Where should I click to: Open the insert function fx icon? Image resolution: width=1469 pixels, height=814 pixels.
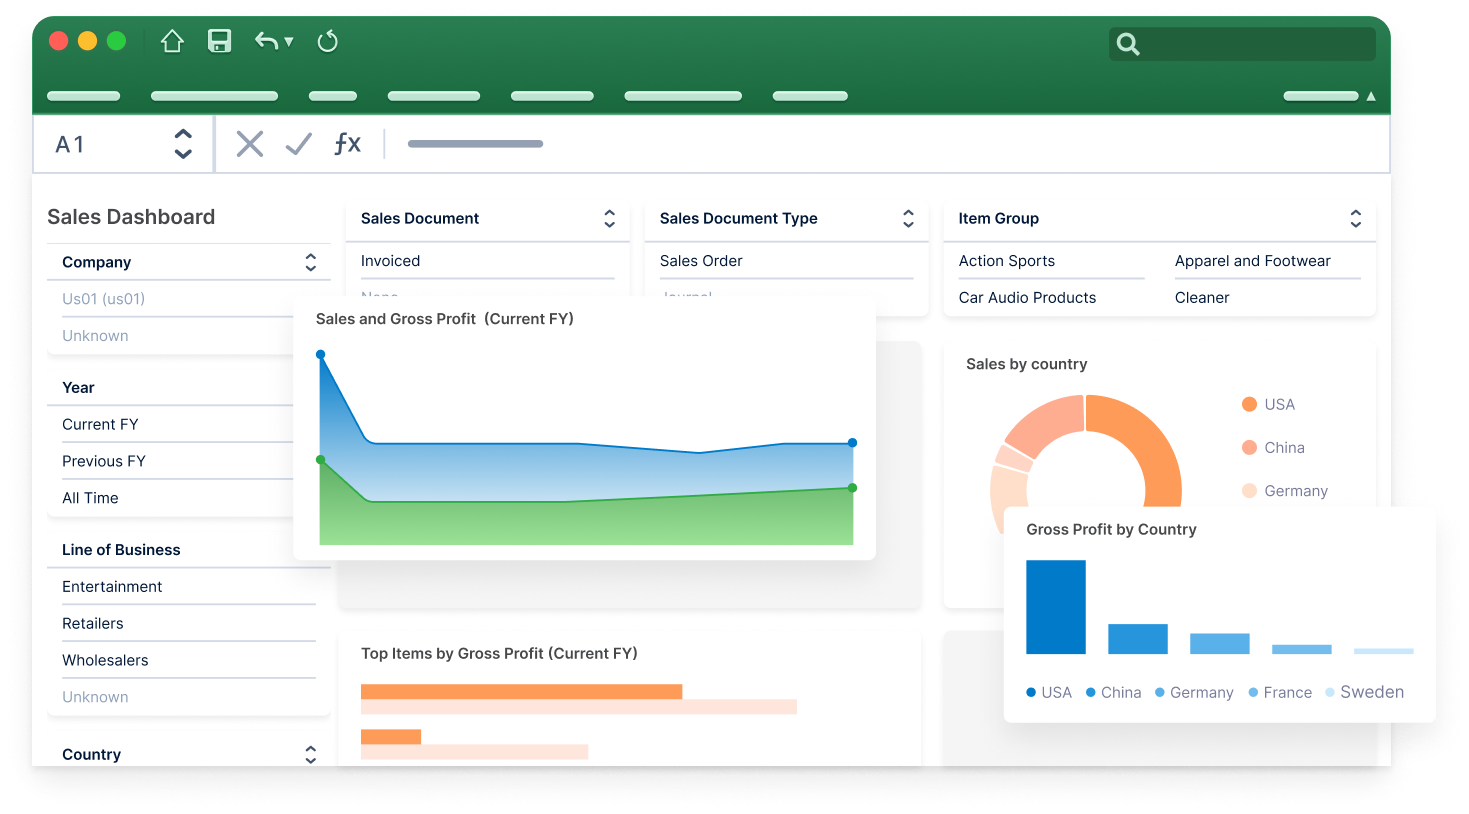[347, 144]
